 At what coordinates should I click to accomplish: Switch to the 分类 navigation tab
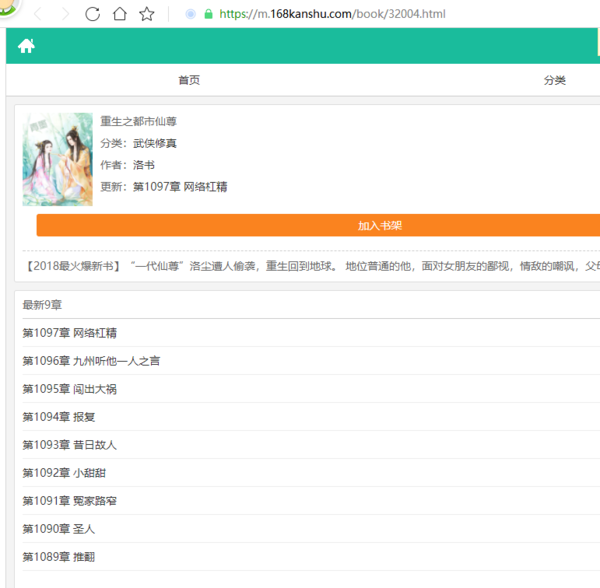pyautogui.click(x=554, y=80)
